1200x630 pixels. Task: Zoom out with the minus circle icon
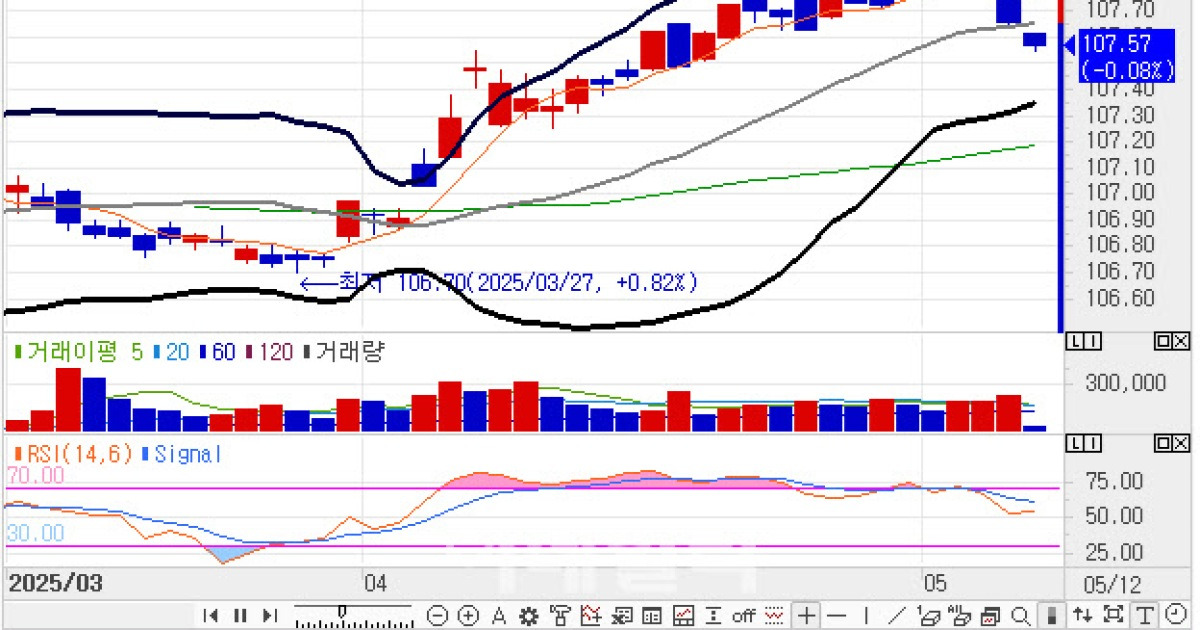point(436,615)
